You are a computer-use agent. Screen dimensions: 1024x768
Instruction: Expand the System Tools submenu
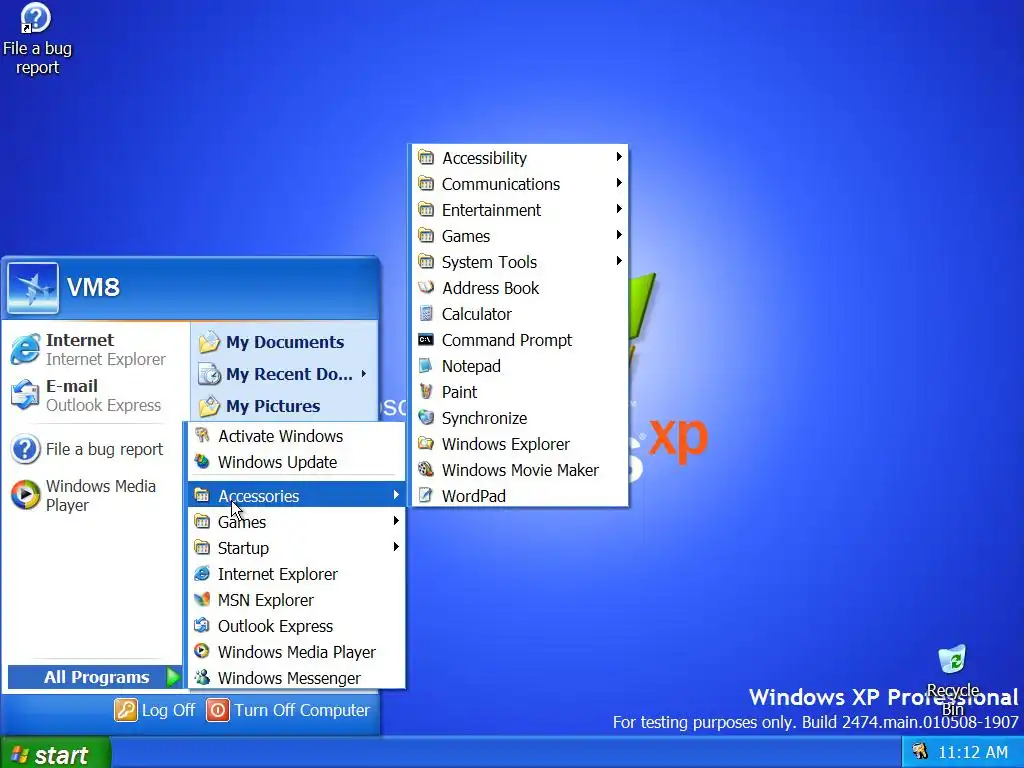[x=520, y=262]
